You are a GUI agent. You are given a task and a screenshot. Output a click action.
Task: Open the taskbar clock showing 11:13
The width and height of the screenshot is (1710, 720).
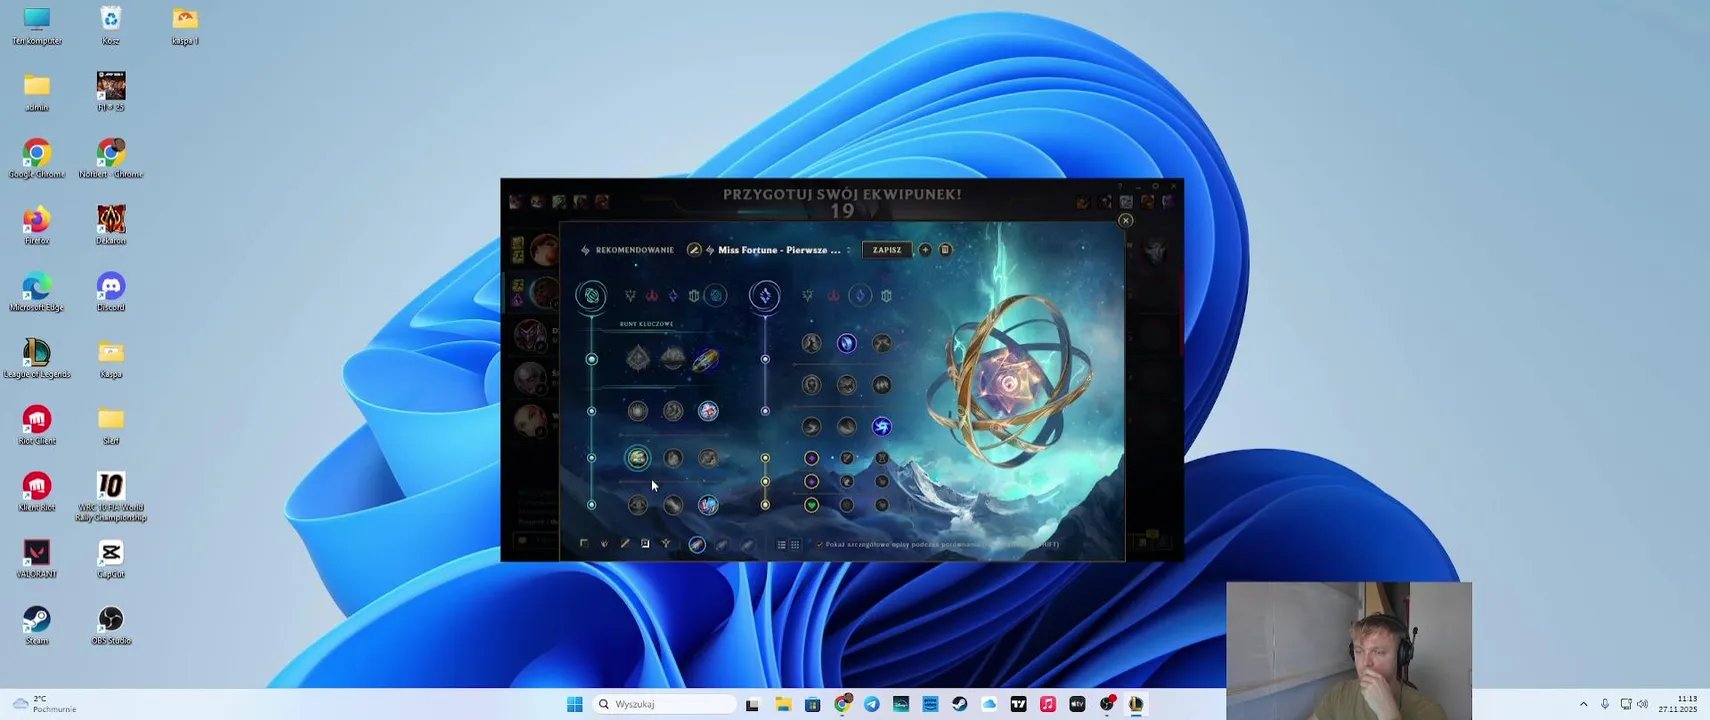click(1678, 704)
